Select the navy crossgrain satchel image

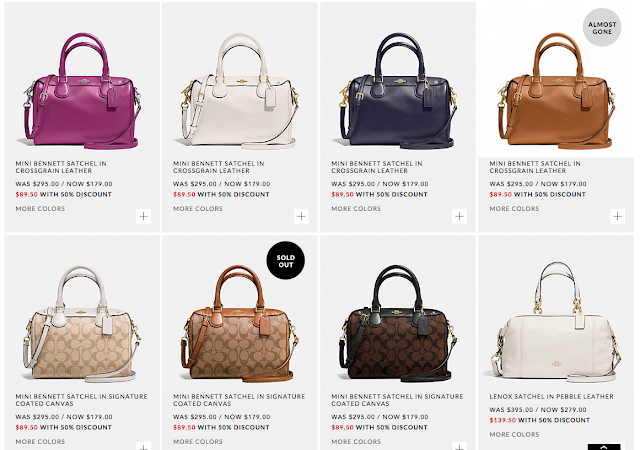398,91
